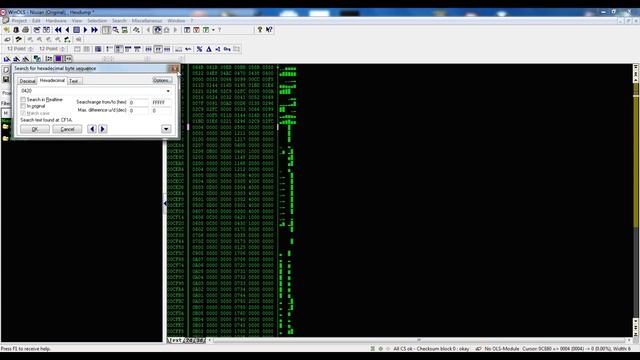Switch to the Text search tab
This screenshot has width=640, height=360.
click(x=74, y=81)
